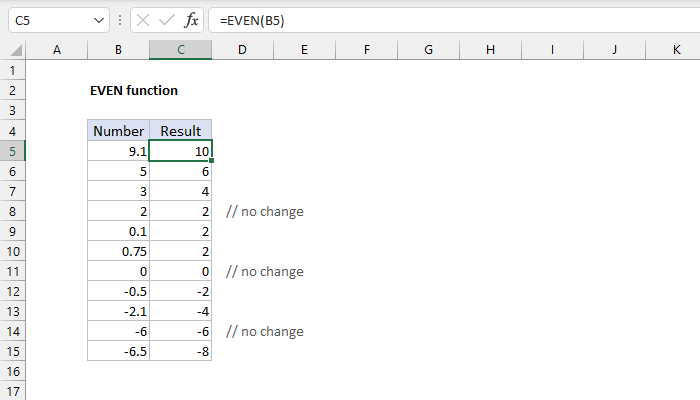
Task: Select the result cell showing -8
Action: [x=180, y=351]
